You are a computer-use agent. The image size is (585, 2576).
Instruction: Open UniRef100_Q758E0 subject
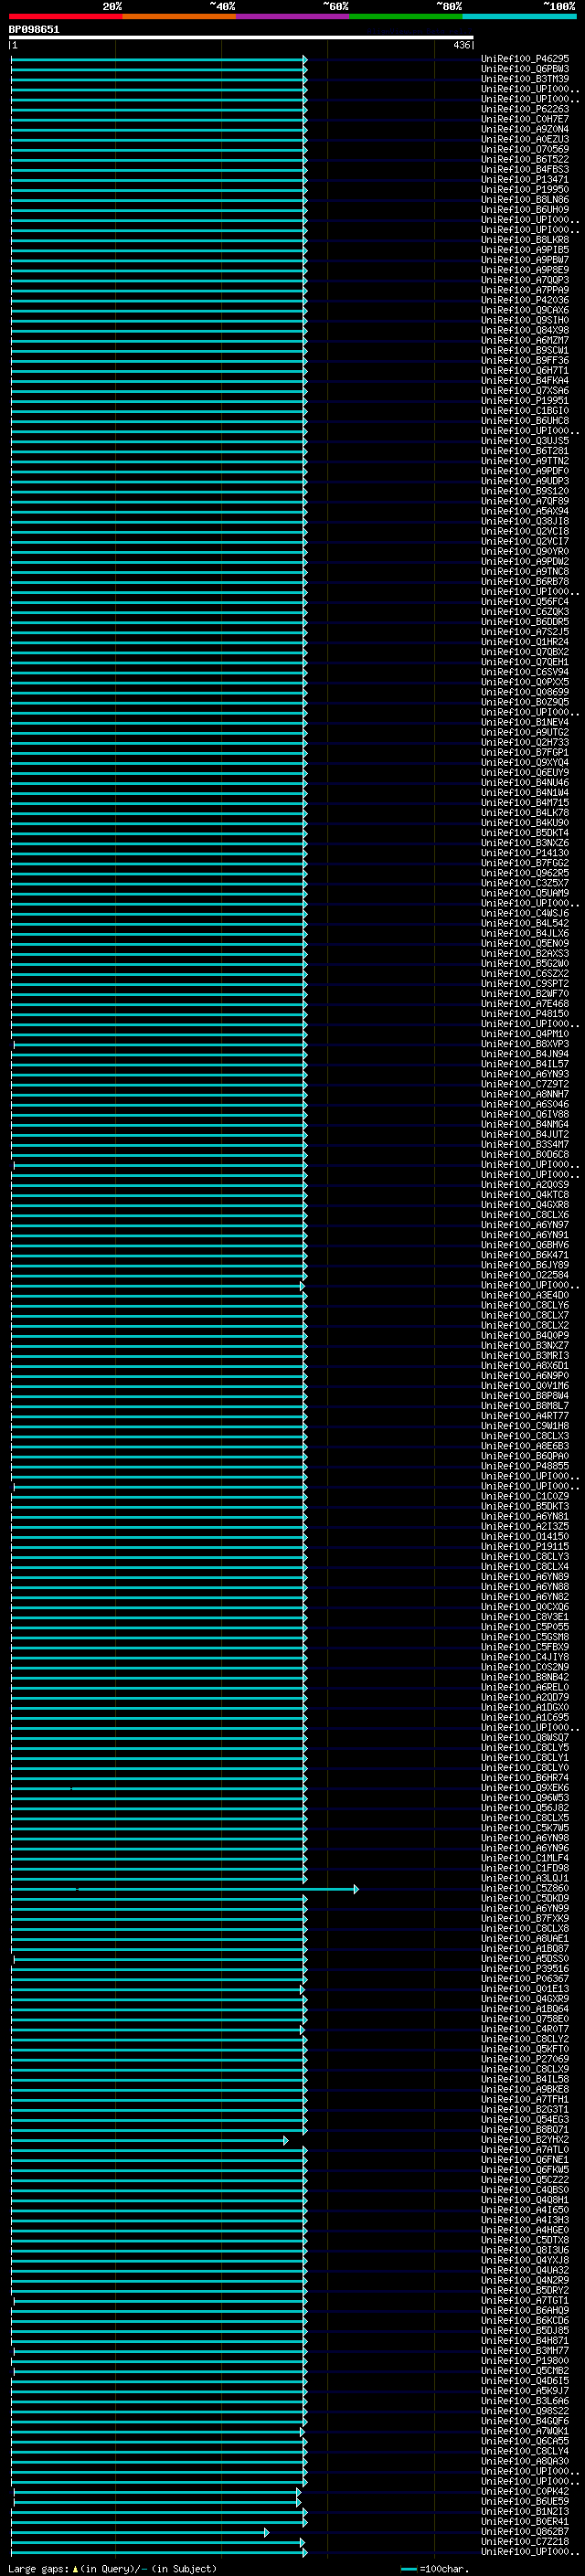525,2018
